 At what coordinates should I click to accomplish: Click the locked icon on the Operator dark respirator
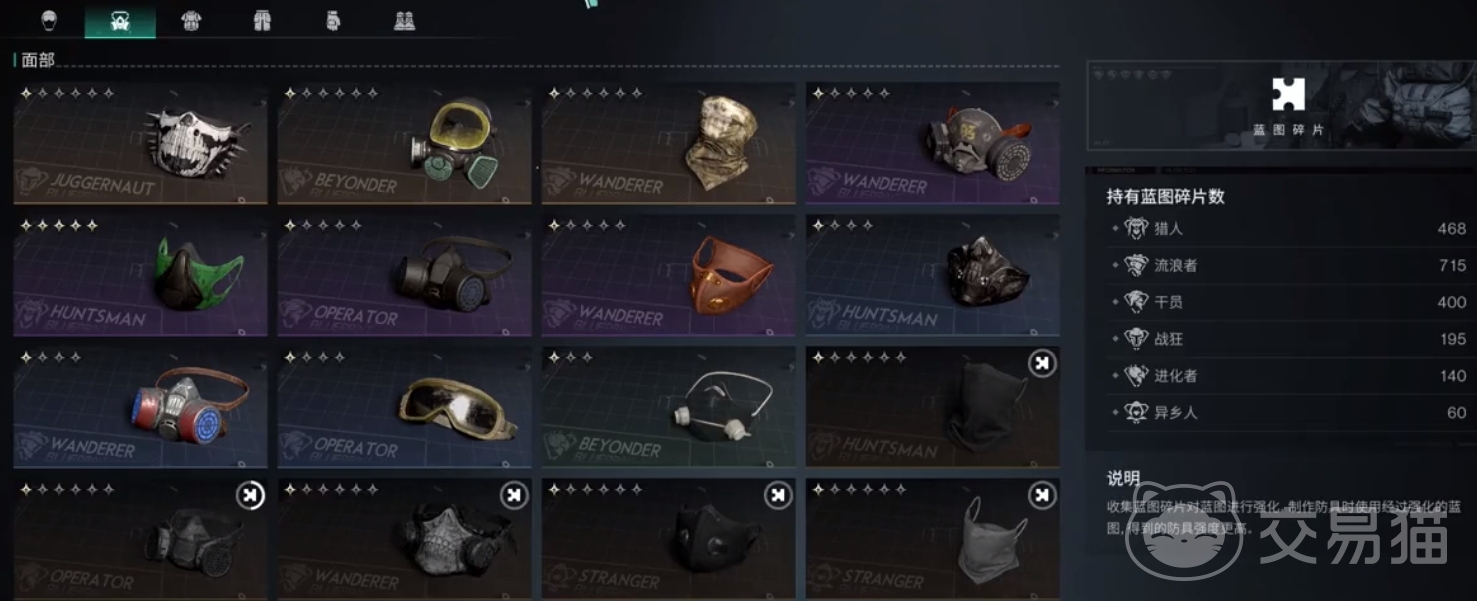pyautogui.click(x=250, y=495)
